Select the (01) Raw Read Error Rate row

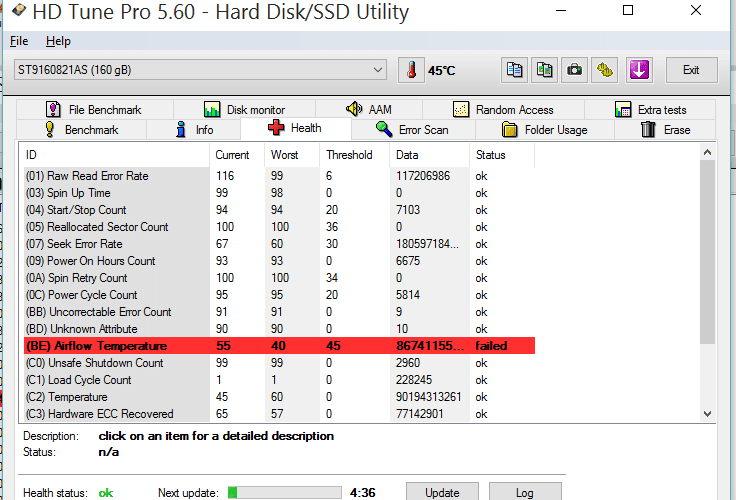(x=279, y=176)
